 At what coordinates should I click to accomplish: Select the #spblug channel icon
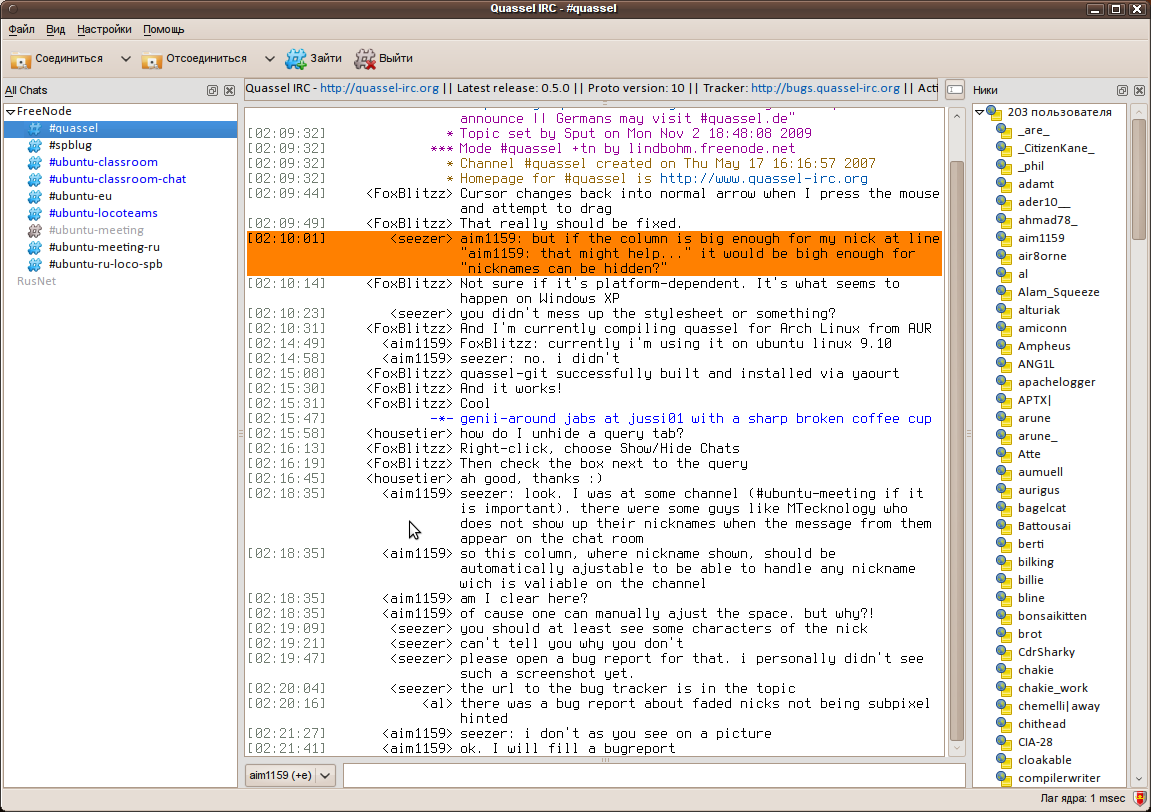coord(34,145)
